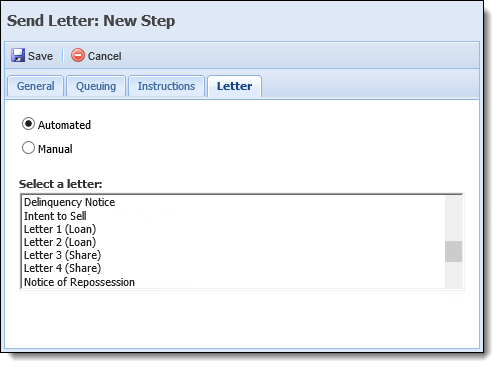Click the scrollbar track above the thumb

[453, 218]
